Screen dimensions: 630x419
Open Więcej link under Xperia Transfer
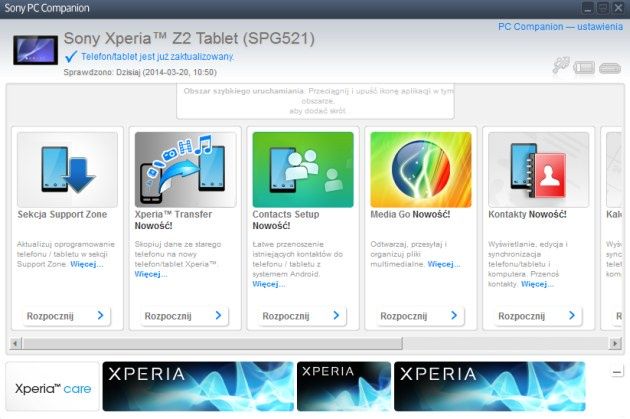(151, 274)
